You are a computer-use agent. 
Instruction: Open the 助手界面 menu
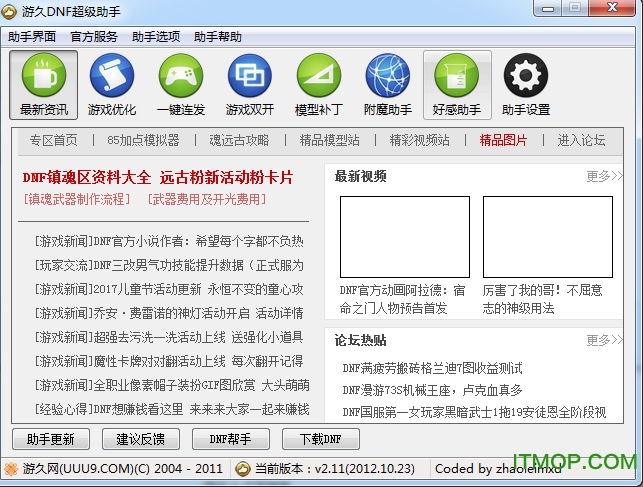(32, 37)
